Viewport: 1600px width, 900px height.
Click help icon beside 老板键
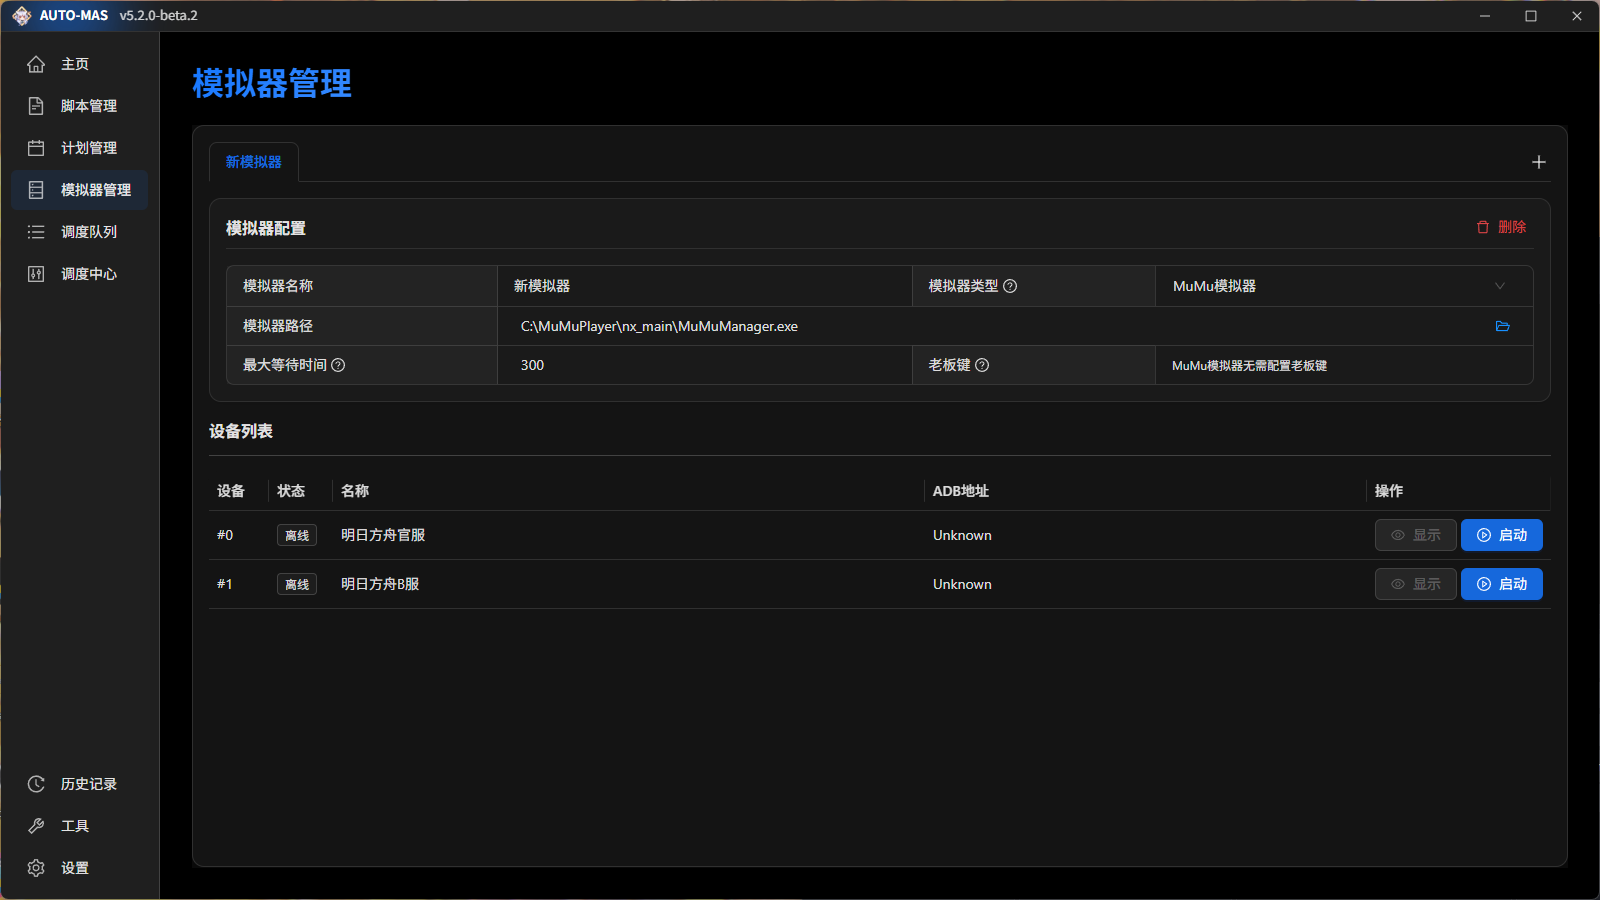coord(982,365)
